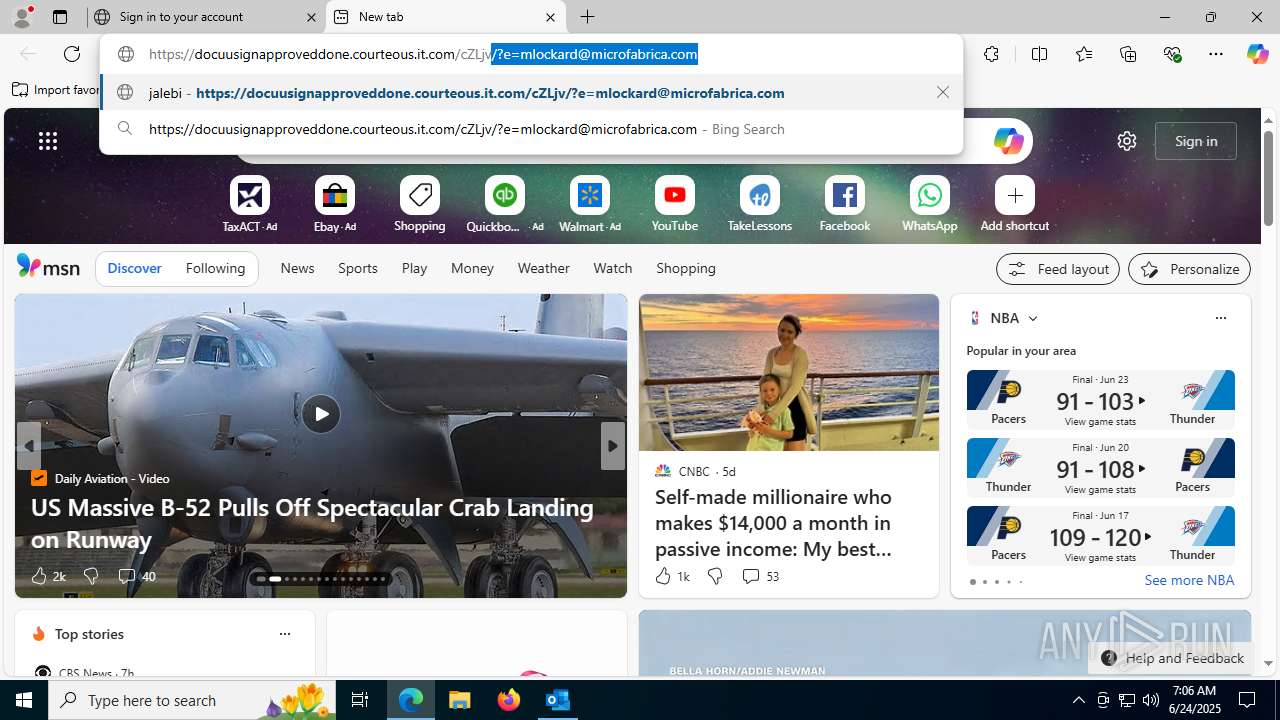Viewport: 1280px width, 720px height.
Task: Open Outlook from the taskbar
Action: pyautogui.click(x=557, y=700)
